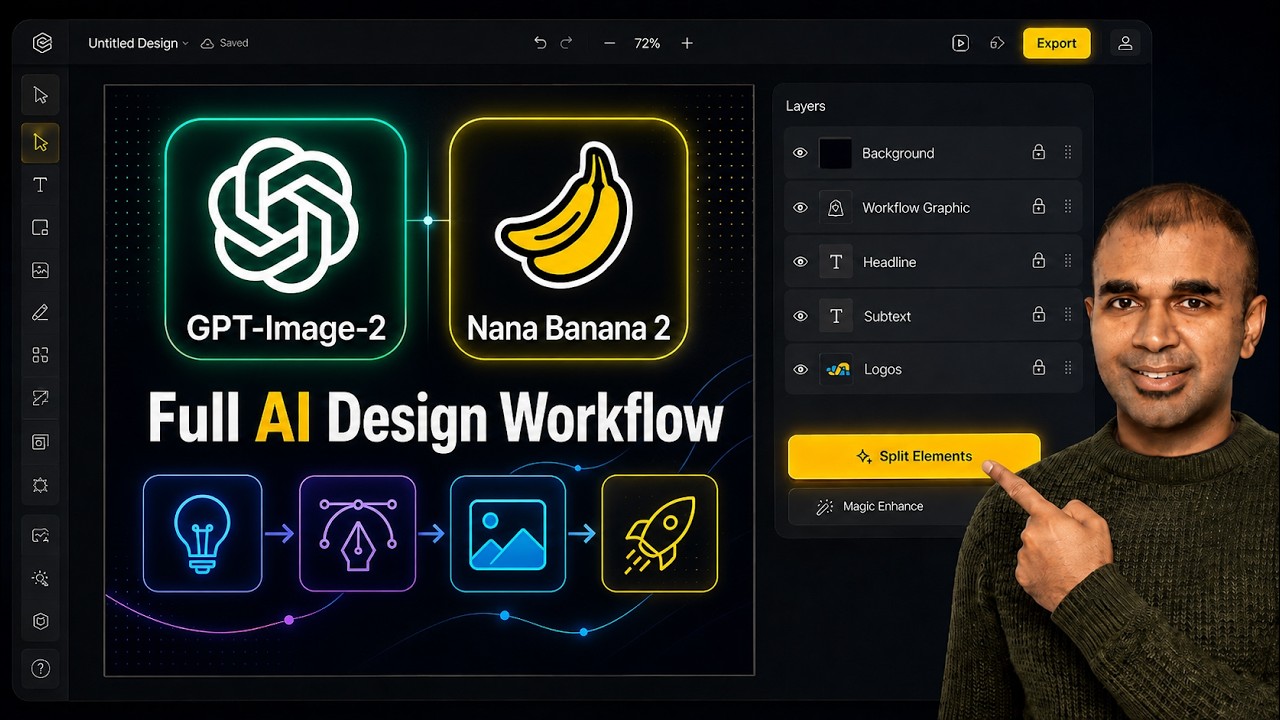Image resolution: width=1280 pixels, height=720 pixels.
Task: Hide the Workflow Graphic layer
Action: click(x=800, y=207)
